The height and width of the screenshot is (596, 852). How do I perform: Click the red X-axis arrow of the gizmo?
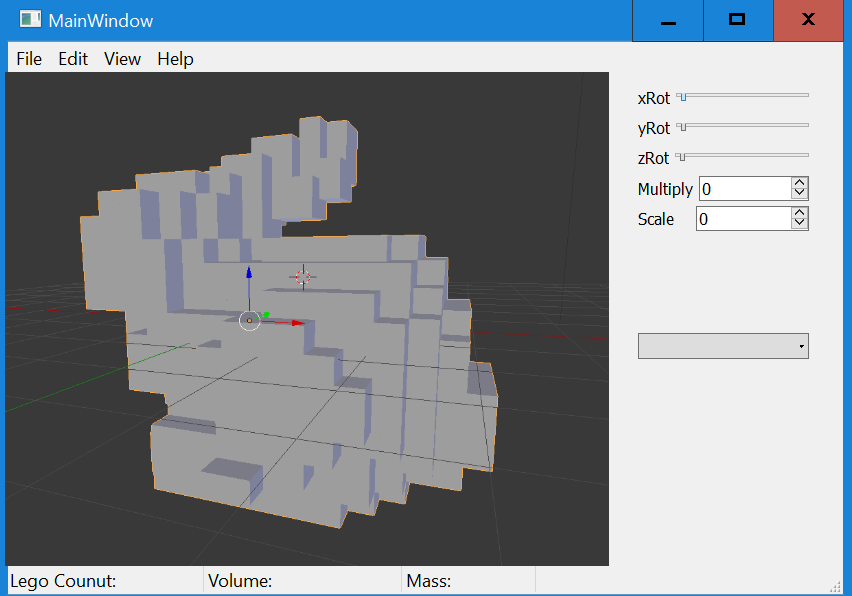point(298,323)
